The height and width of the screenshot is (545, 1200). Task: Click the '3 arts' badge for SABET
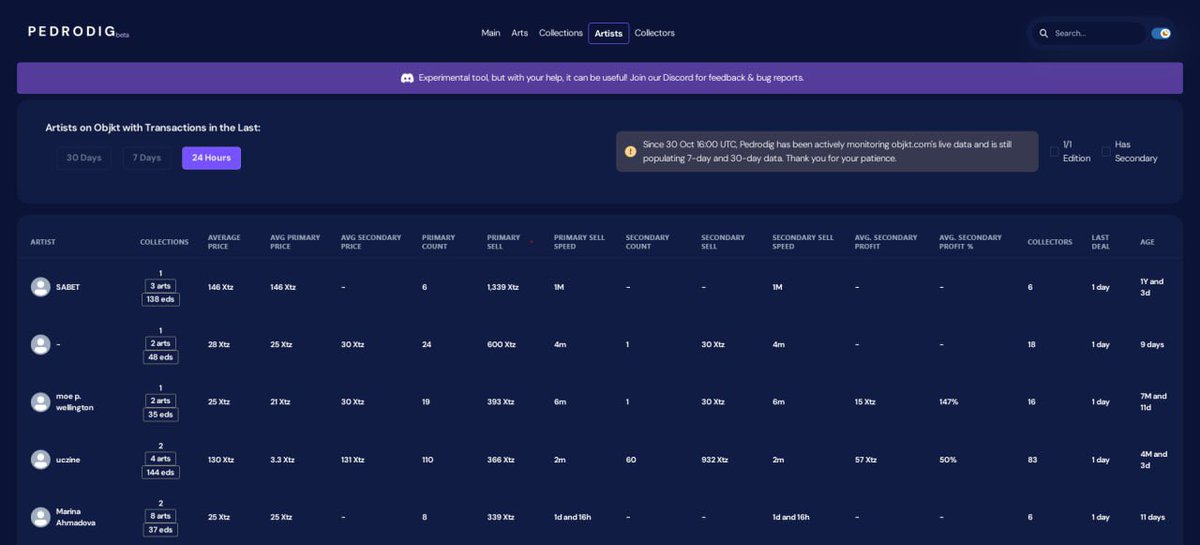(160, 286)
